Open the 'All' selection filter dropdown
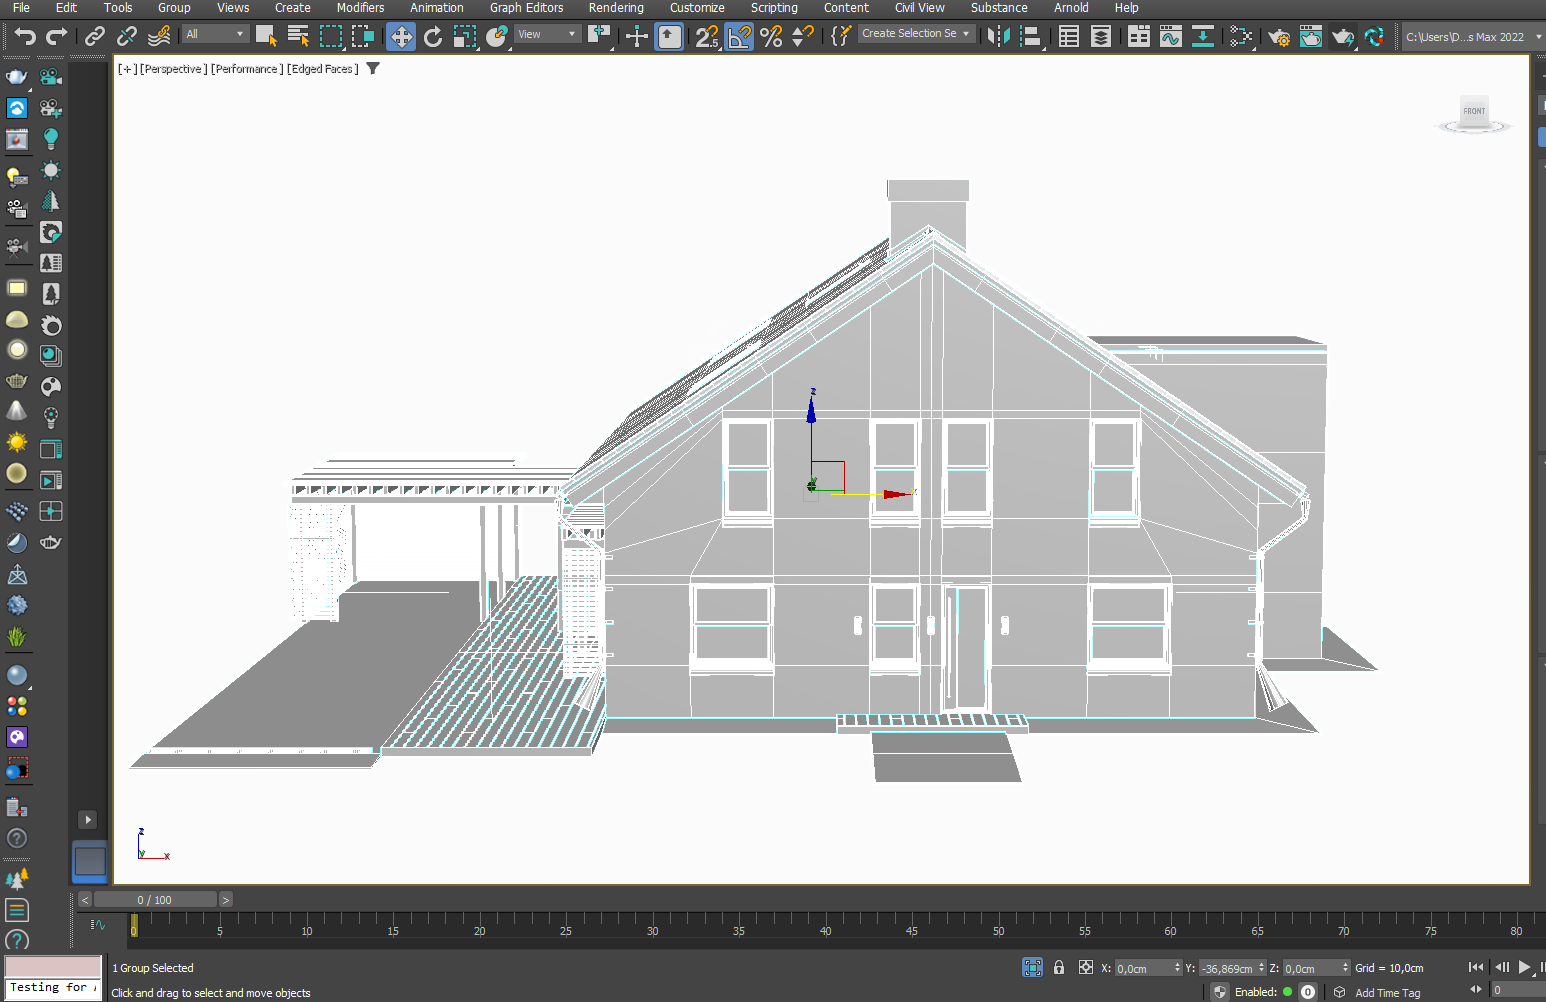This screenshot has height=1002, width=1546. coord(214,34)
